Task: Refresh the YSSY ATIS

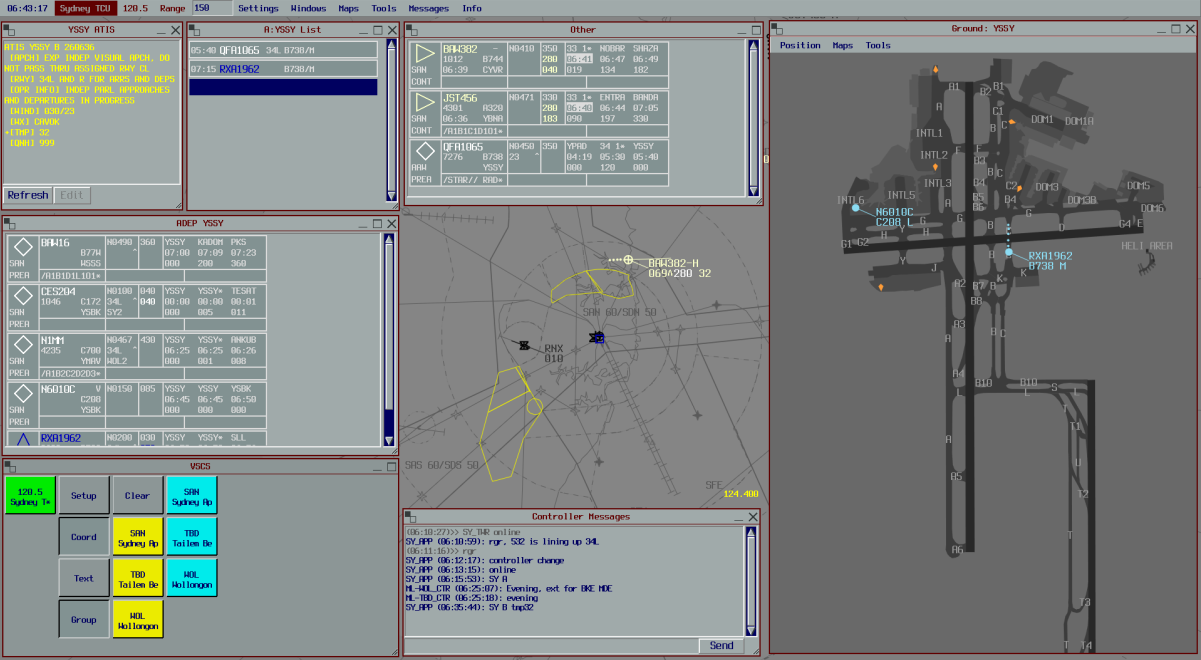Action: pyautogui.click(x=27, y=195)
